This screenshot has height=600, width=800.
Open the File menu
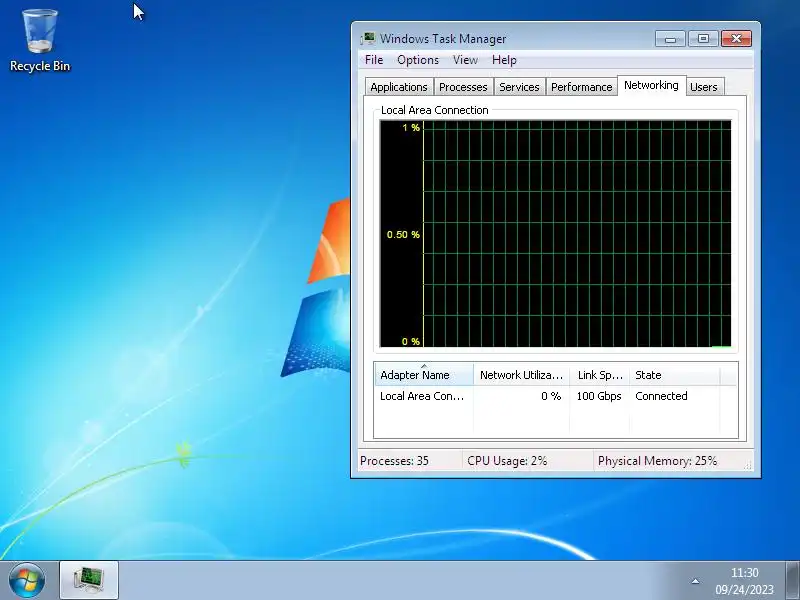pos(374,60)
